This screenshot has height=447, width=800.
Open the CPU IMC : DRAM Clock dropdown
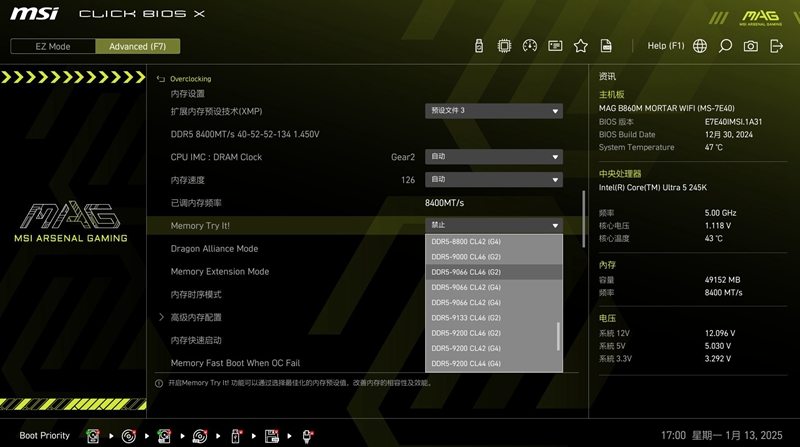(x=494, y=157)
